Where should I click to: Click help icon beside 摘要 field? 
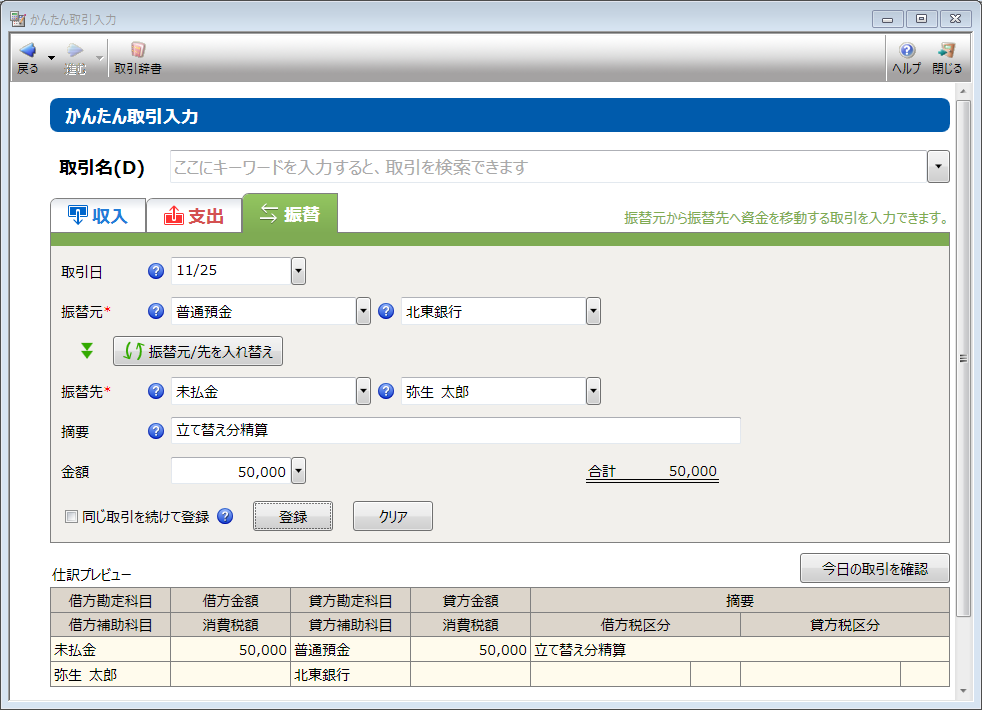pos(155,431)
